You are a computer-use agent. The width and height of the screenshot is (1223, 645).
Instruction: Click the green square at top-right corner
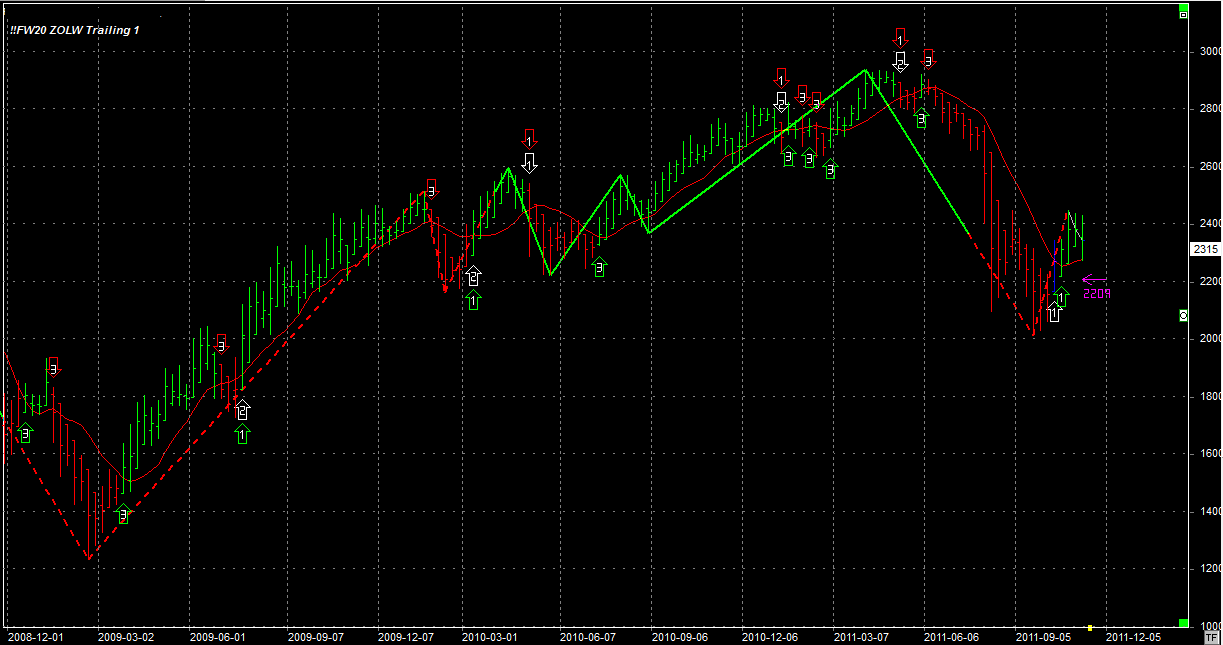click(x=1183, y=7)
